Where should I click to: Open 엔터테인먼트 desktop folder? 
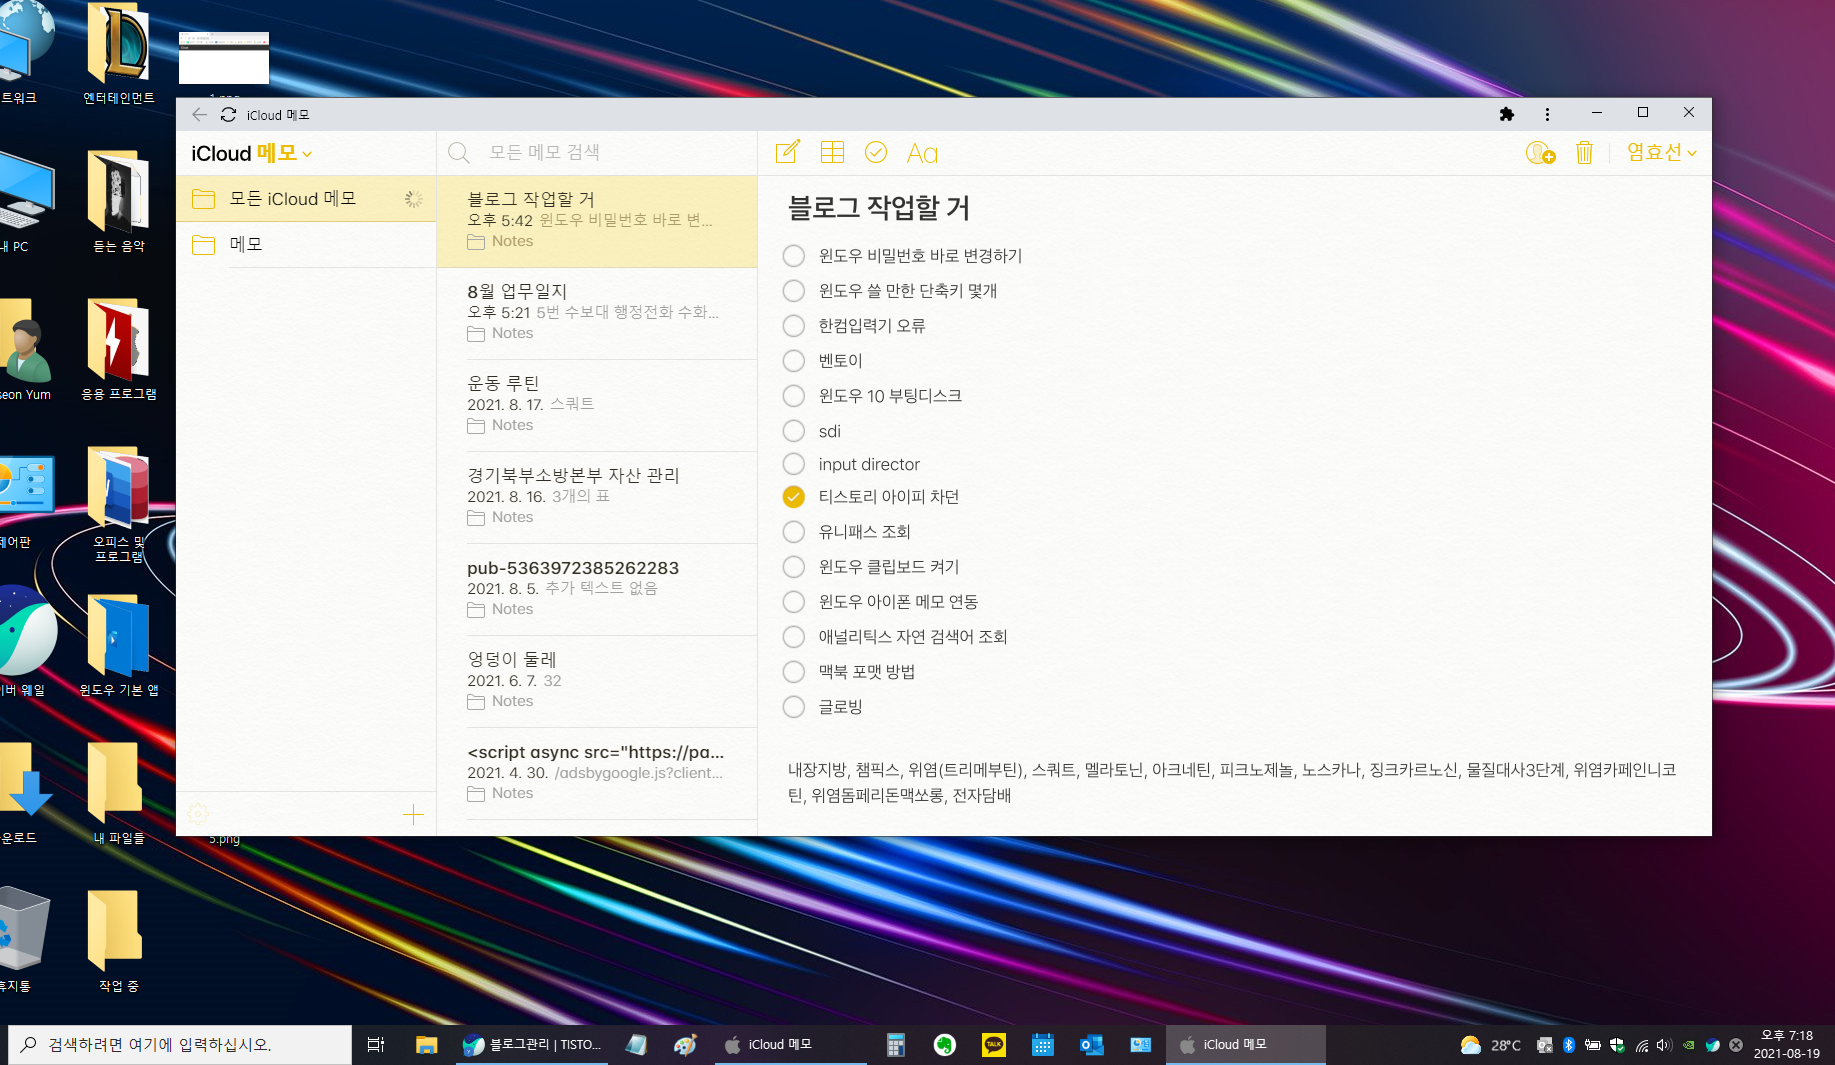pyautogui.click(x=118, y=54)
